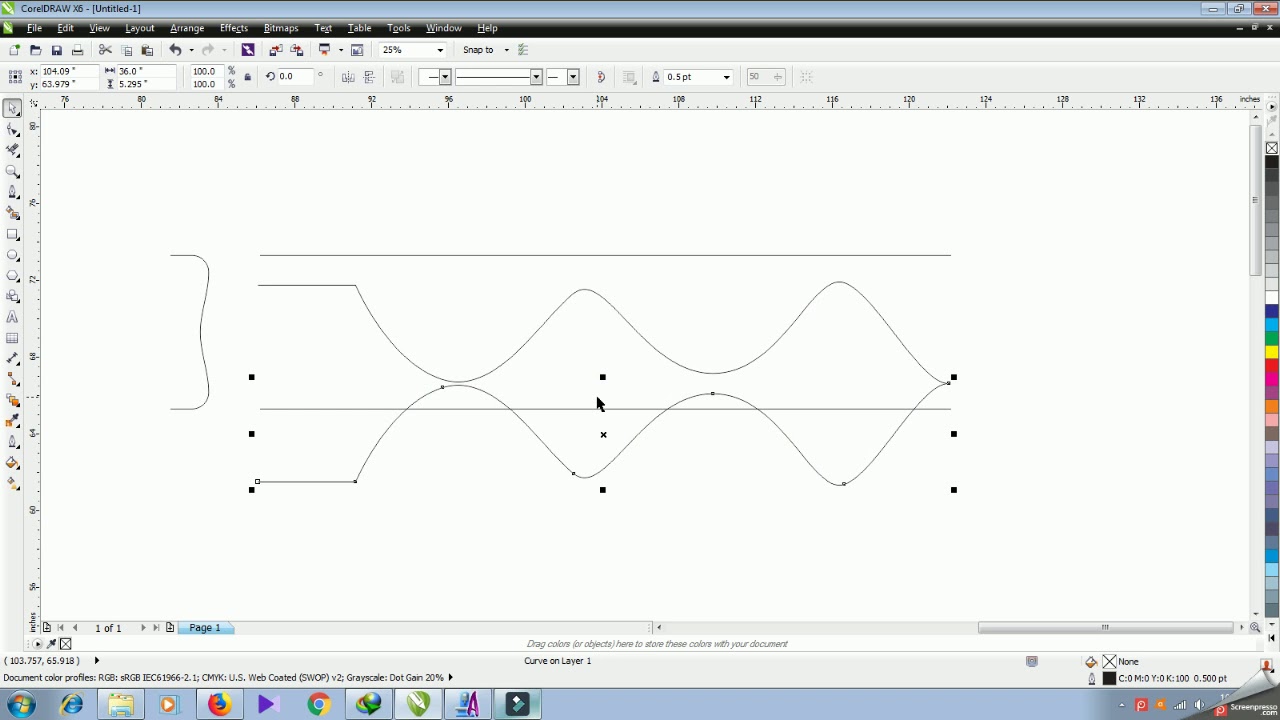Click the Save icon in toolbar

pos(56,50)
